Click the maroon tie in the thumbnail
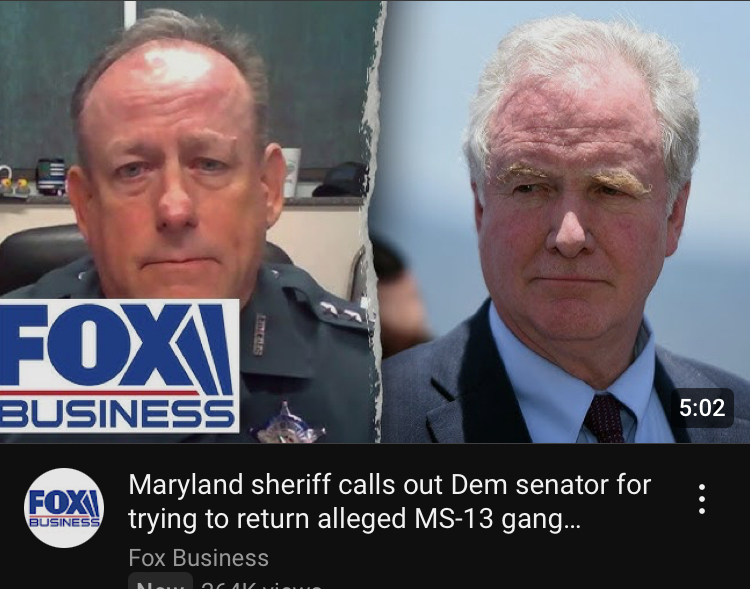The height and width of the screenshot is (589, 750). click(604, 419)
